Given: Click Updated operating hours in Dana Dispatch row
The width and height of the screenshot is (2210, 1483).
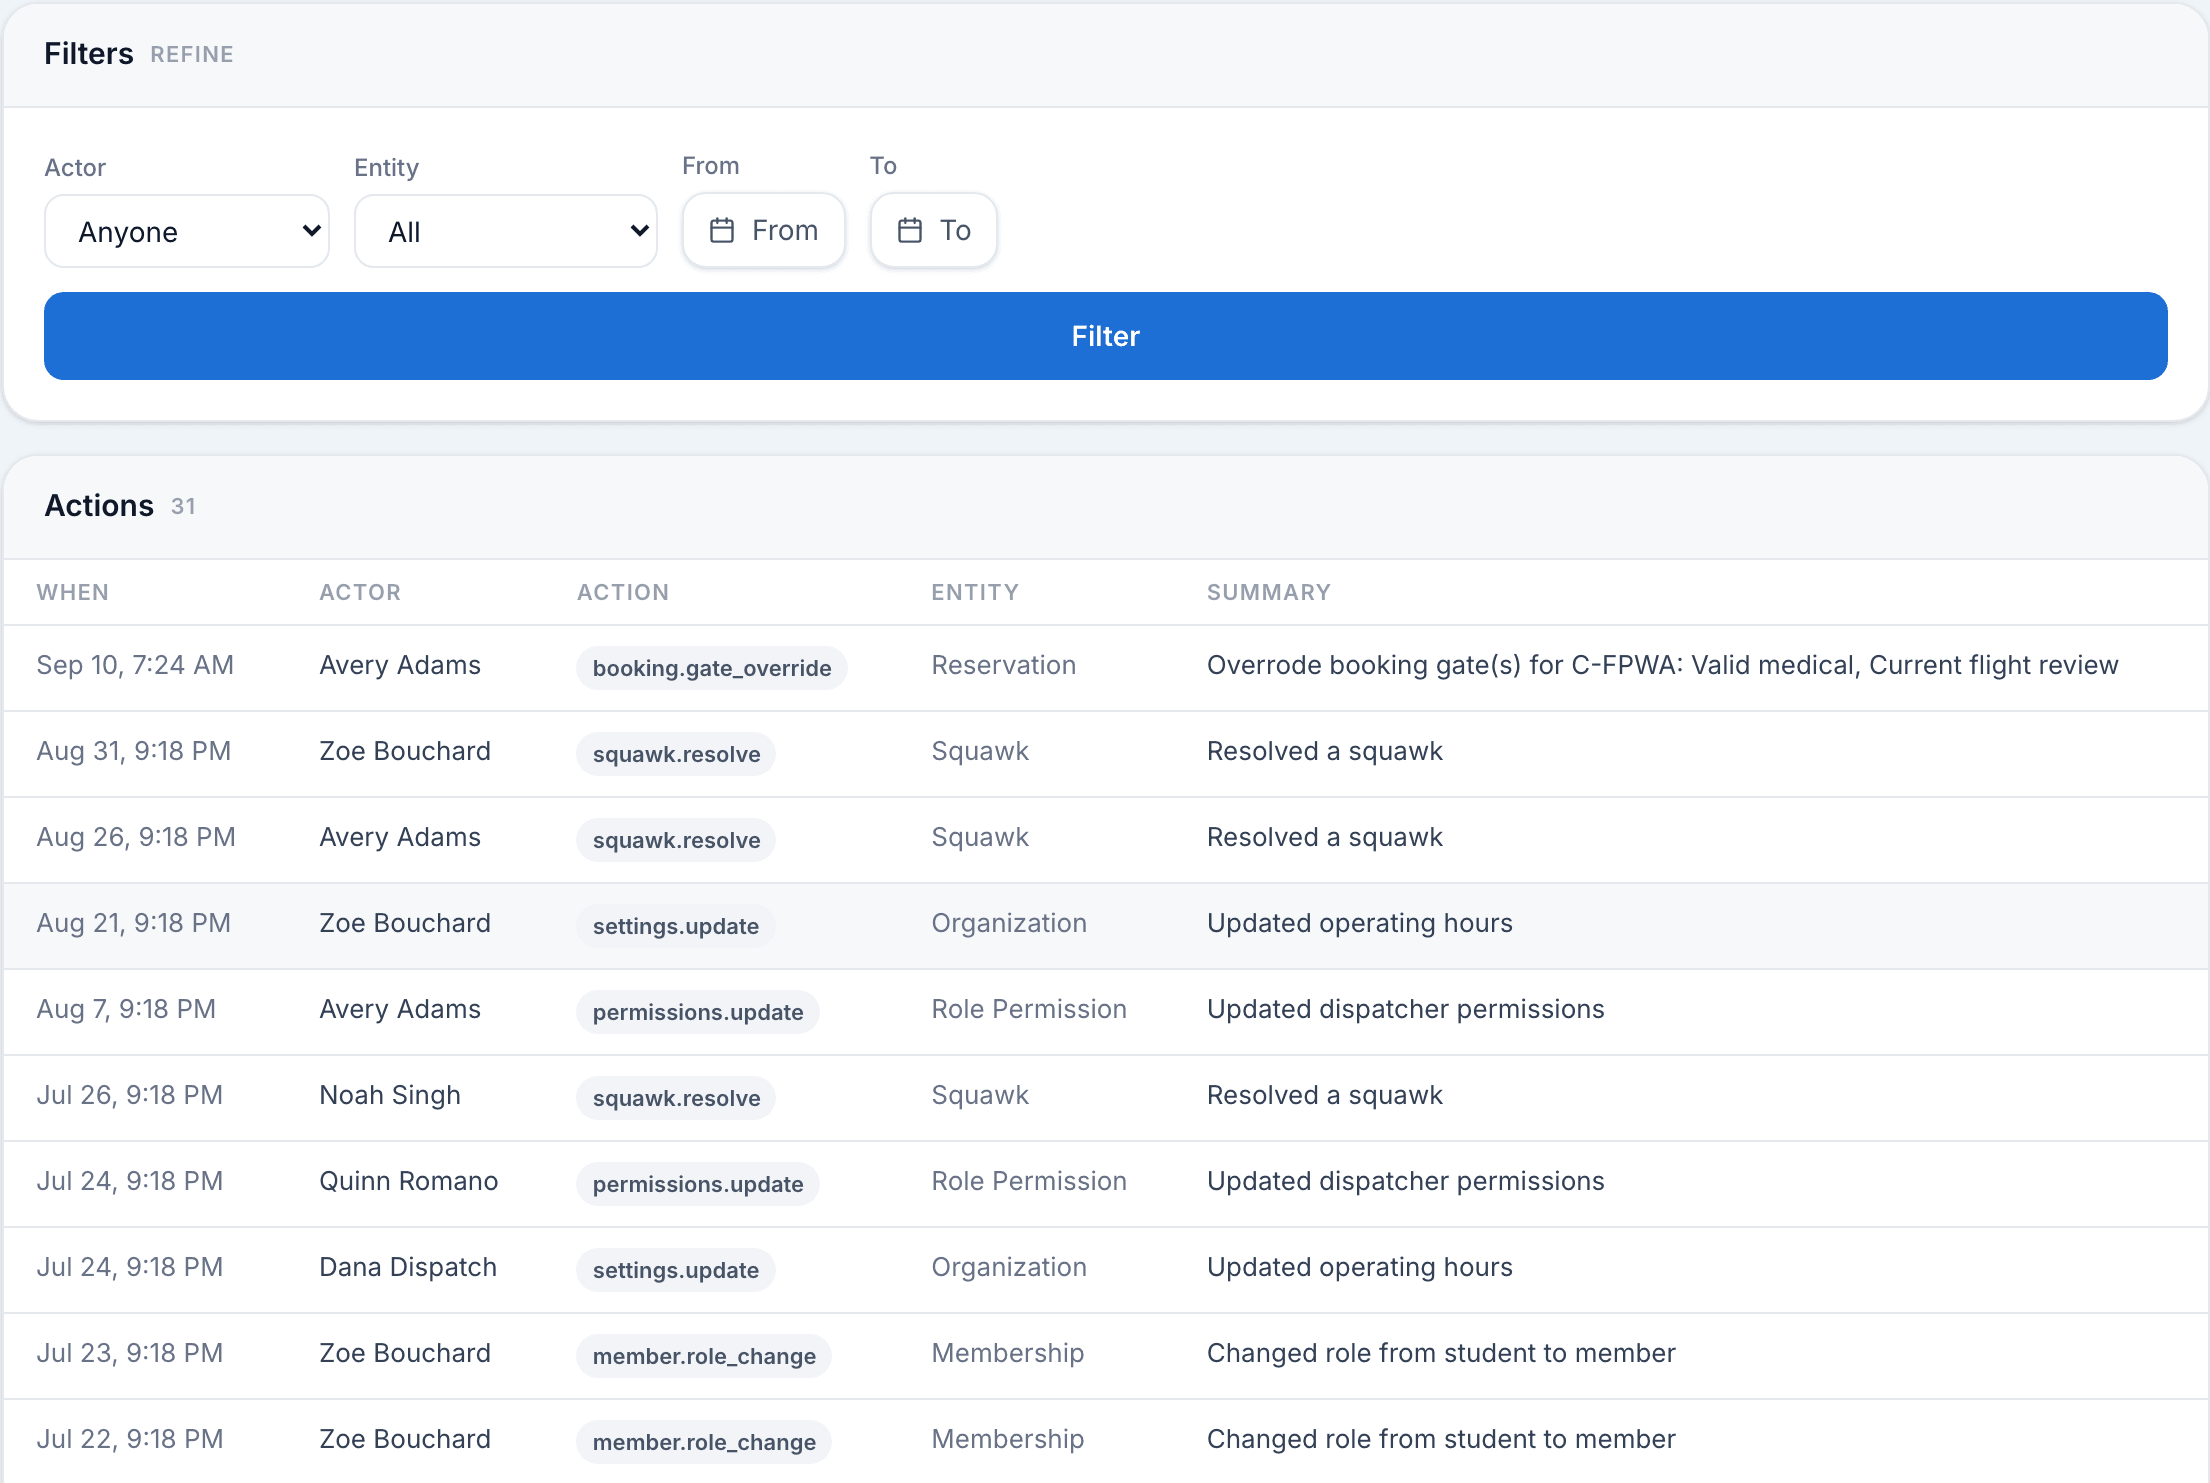Looking at the screenshot, I should pos(1360,1267).
